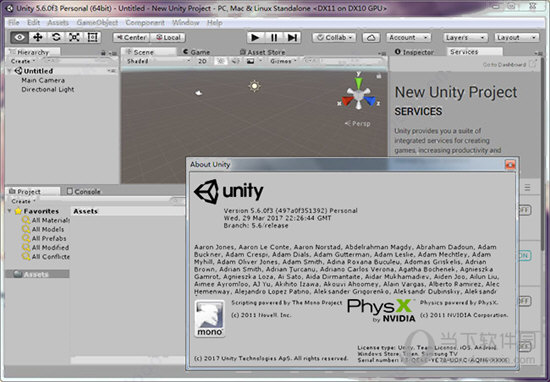The width and height of the screenshot is (550, 382).
Task: Open the Hierarchy panel options menu
Action: pyautogui.click(x=113, y=53)
